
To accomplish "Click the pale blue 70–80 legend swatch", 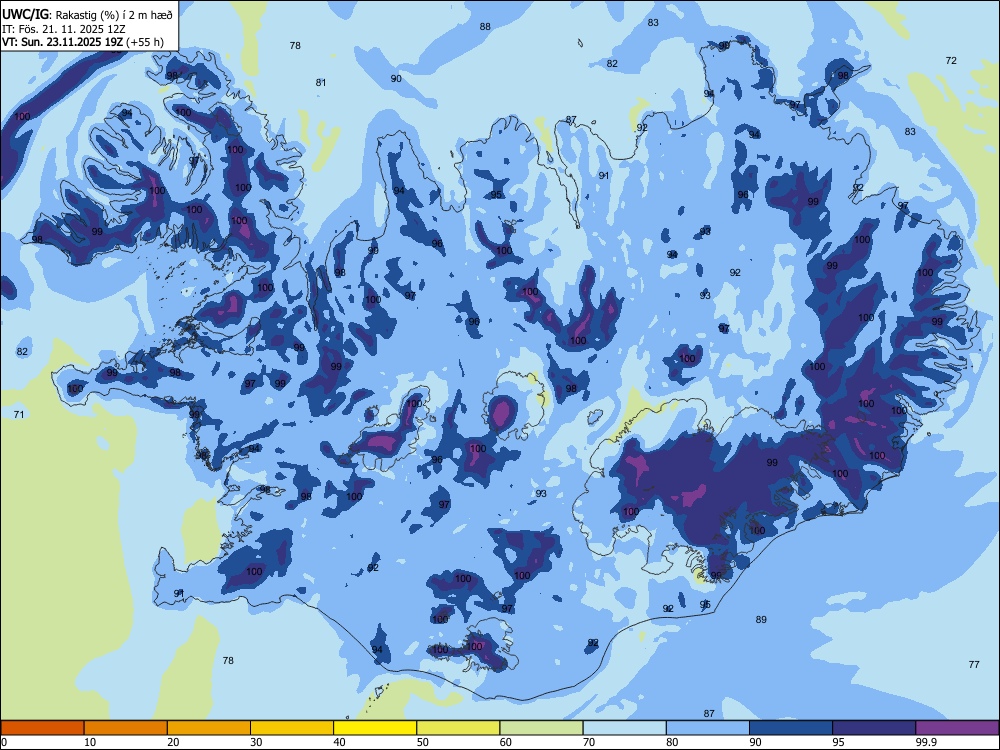I will click(625, 728).
